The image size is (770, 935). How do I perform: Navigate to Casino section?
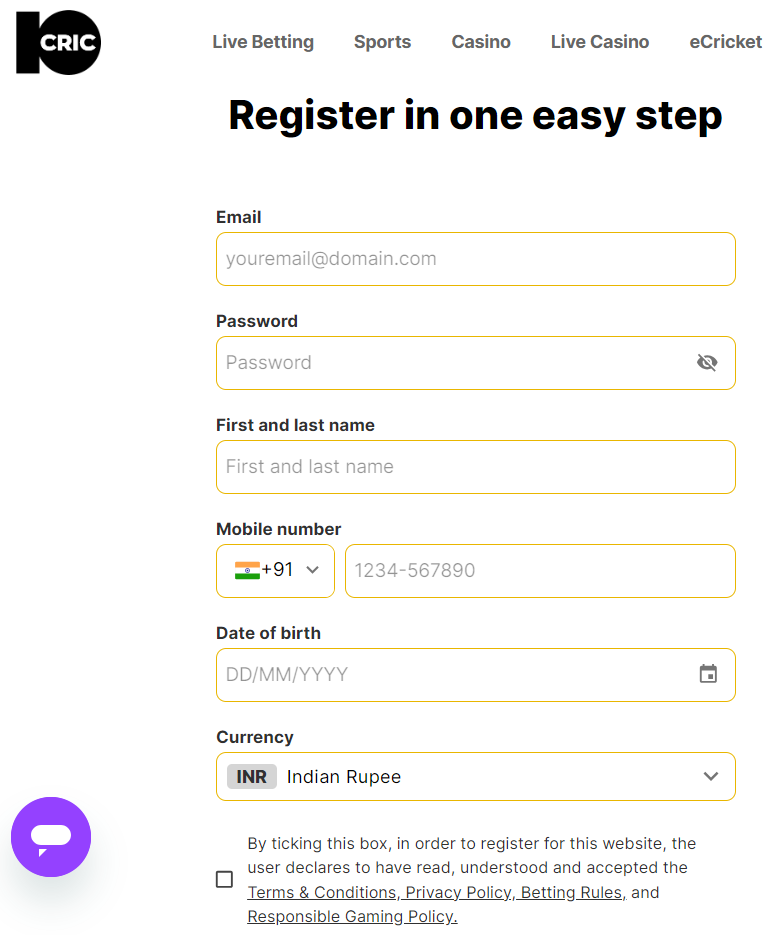click(x=481, y=42)
